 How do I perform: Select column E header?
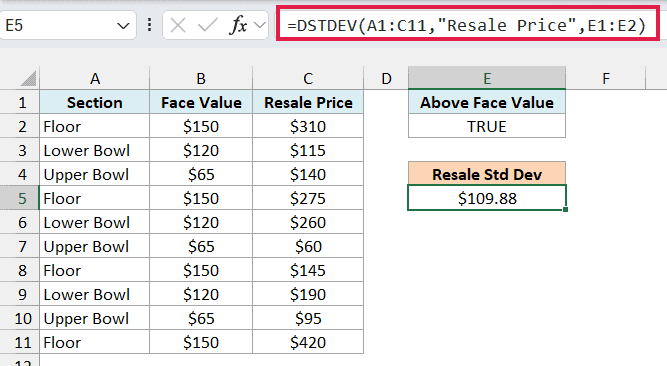pyautogui.click(x=487, y=78)
